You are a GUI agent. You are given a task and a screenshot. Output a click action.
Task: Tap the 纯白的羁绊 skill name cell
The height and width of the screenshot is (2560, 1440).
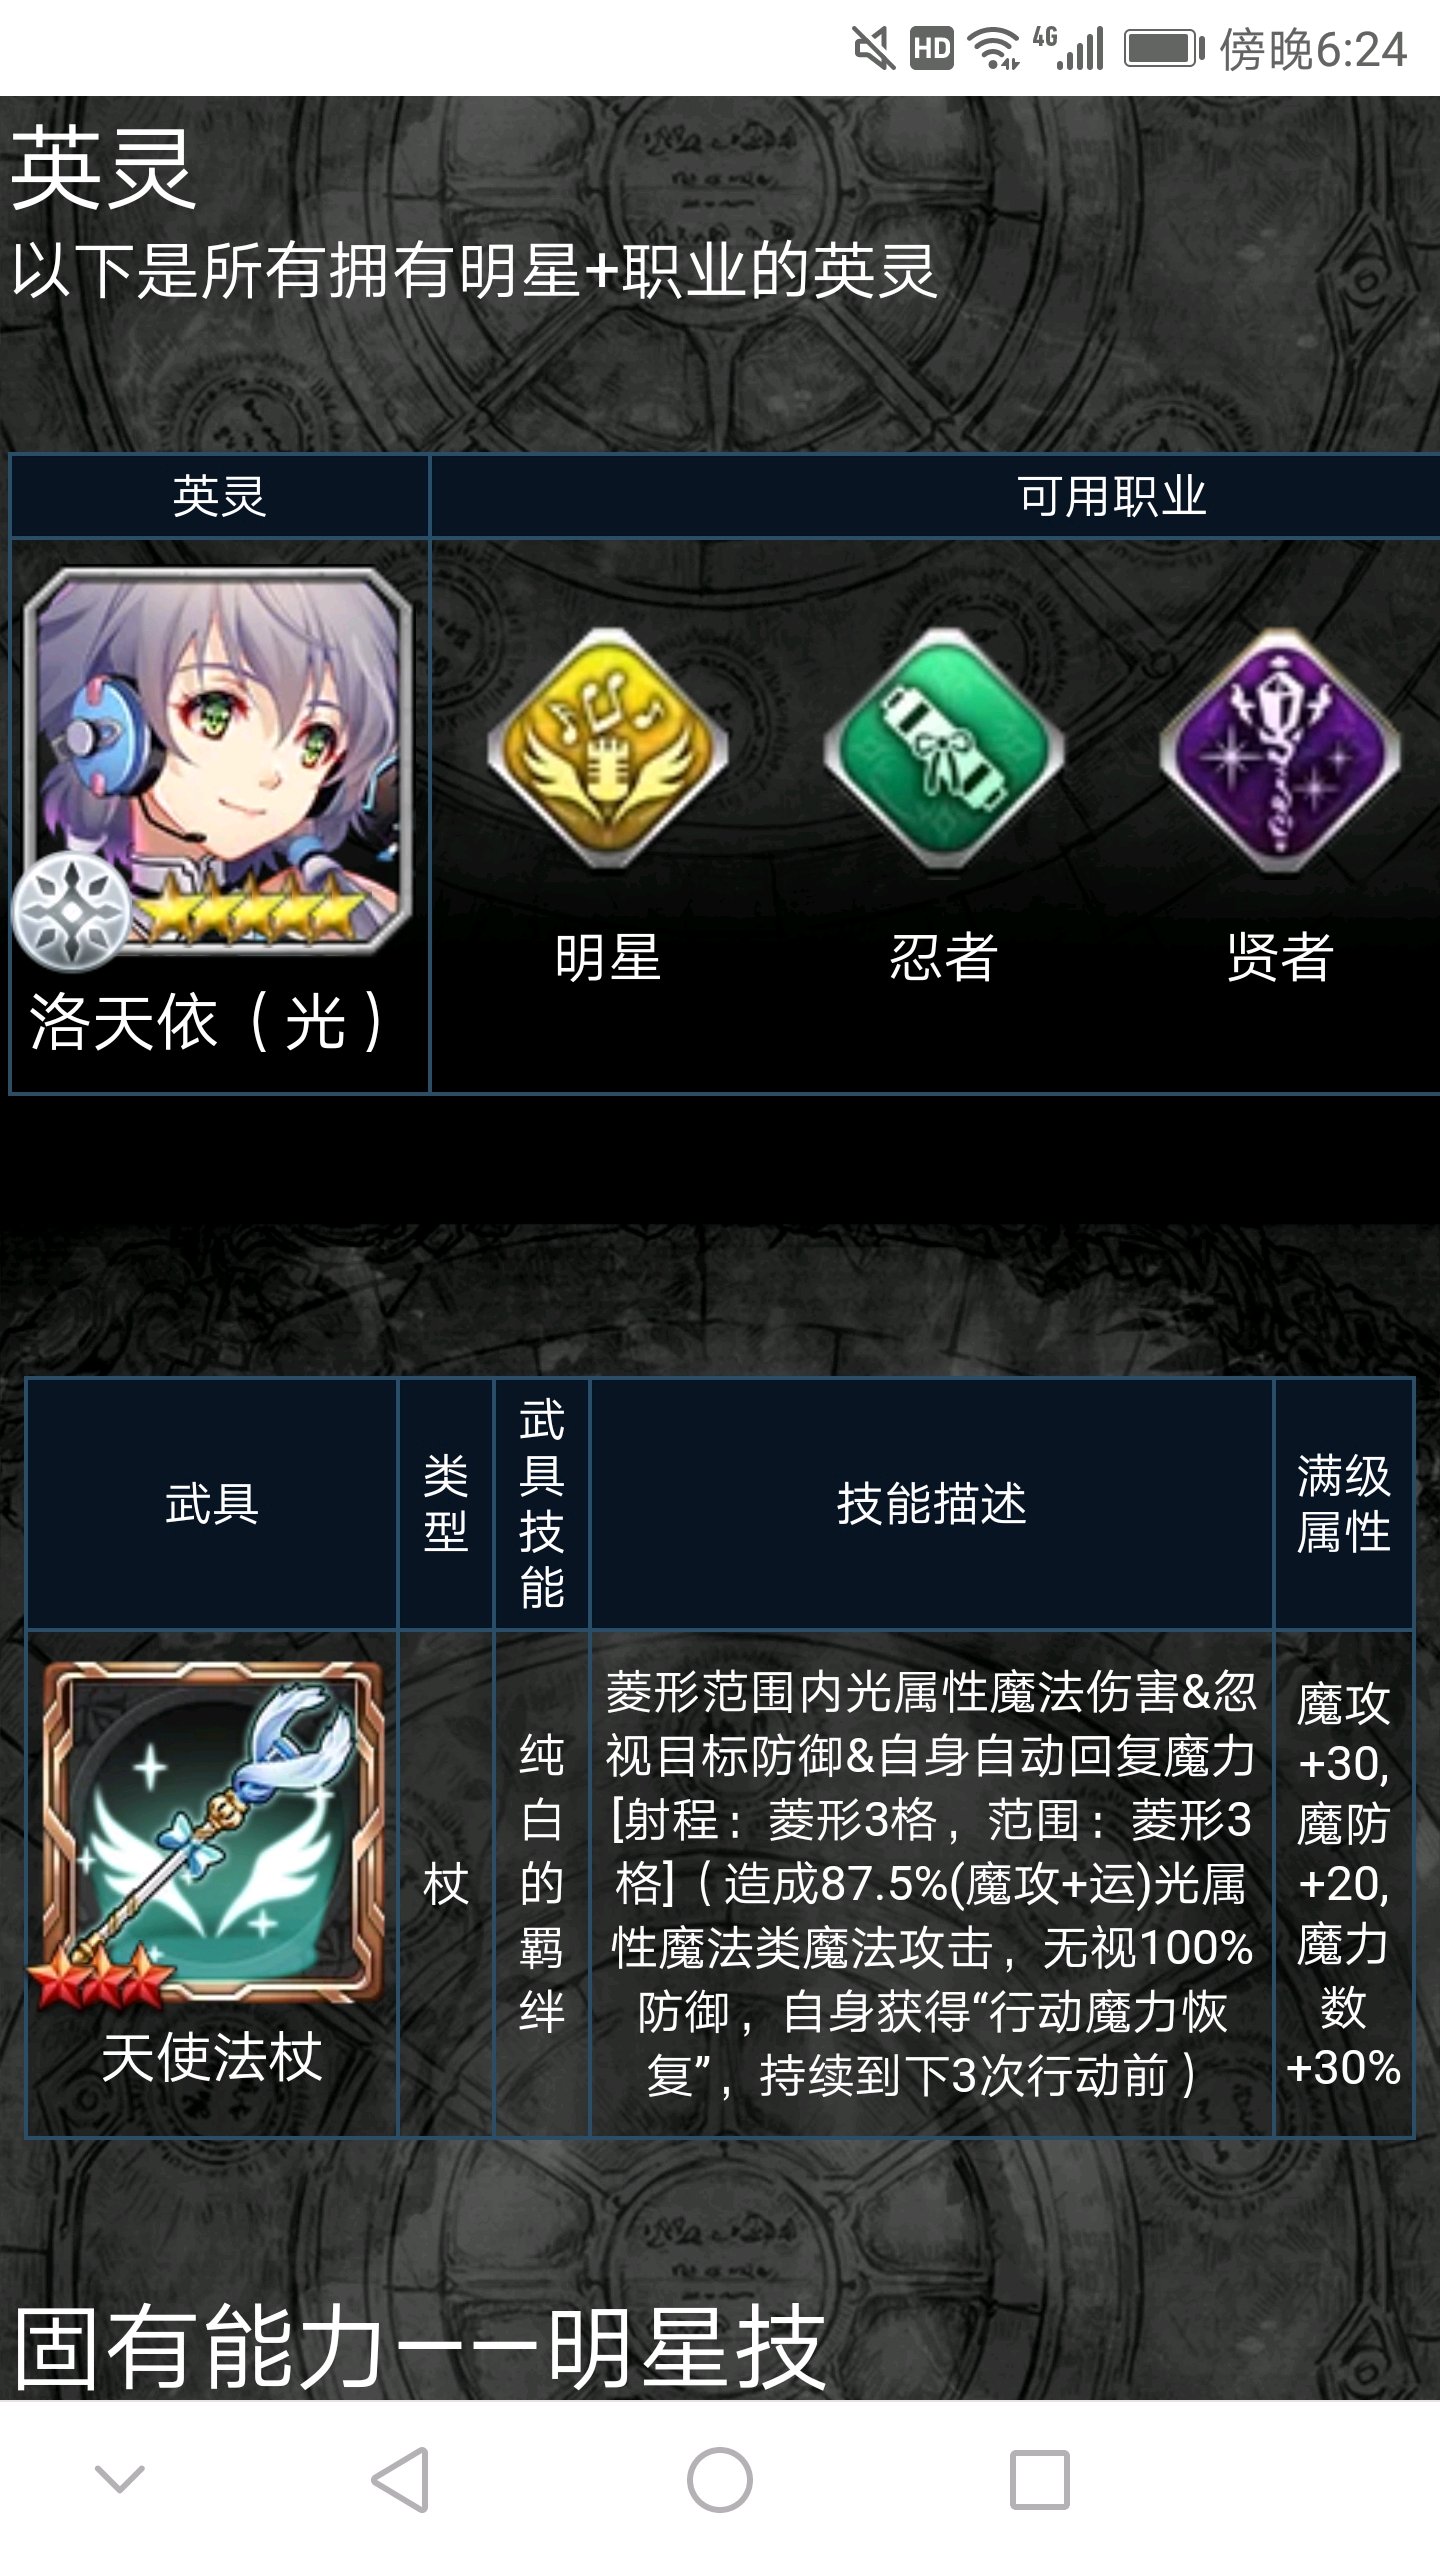[542, 1884]
